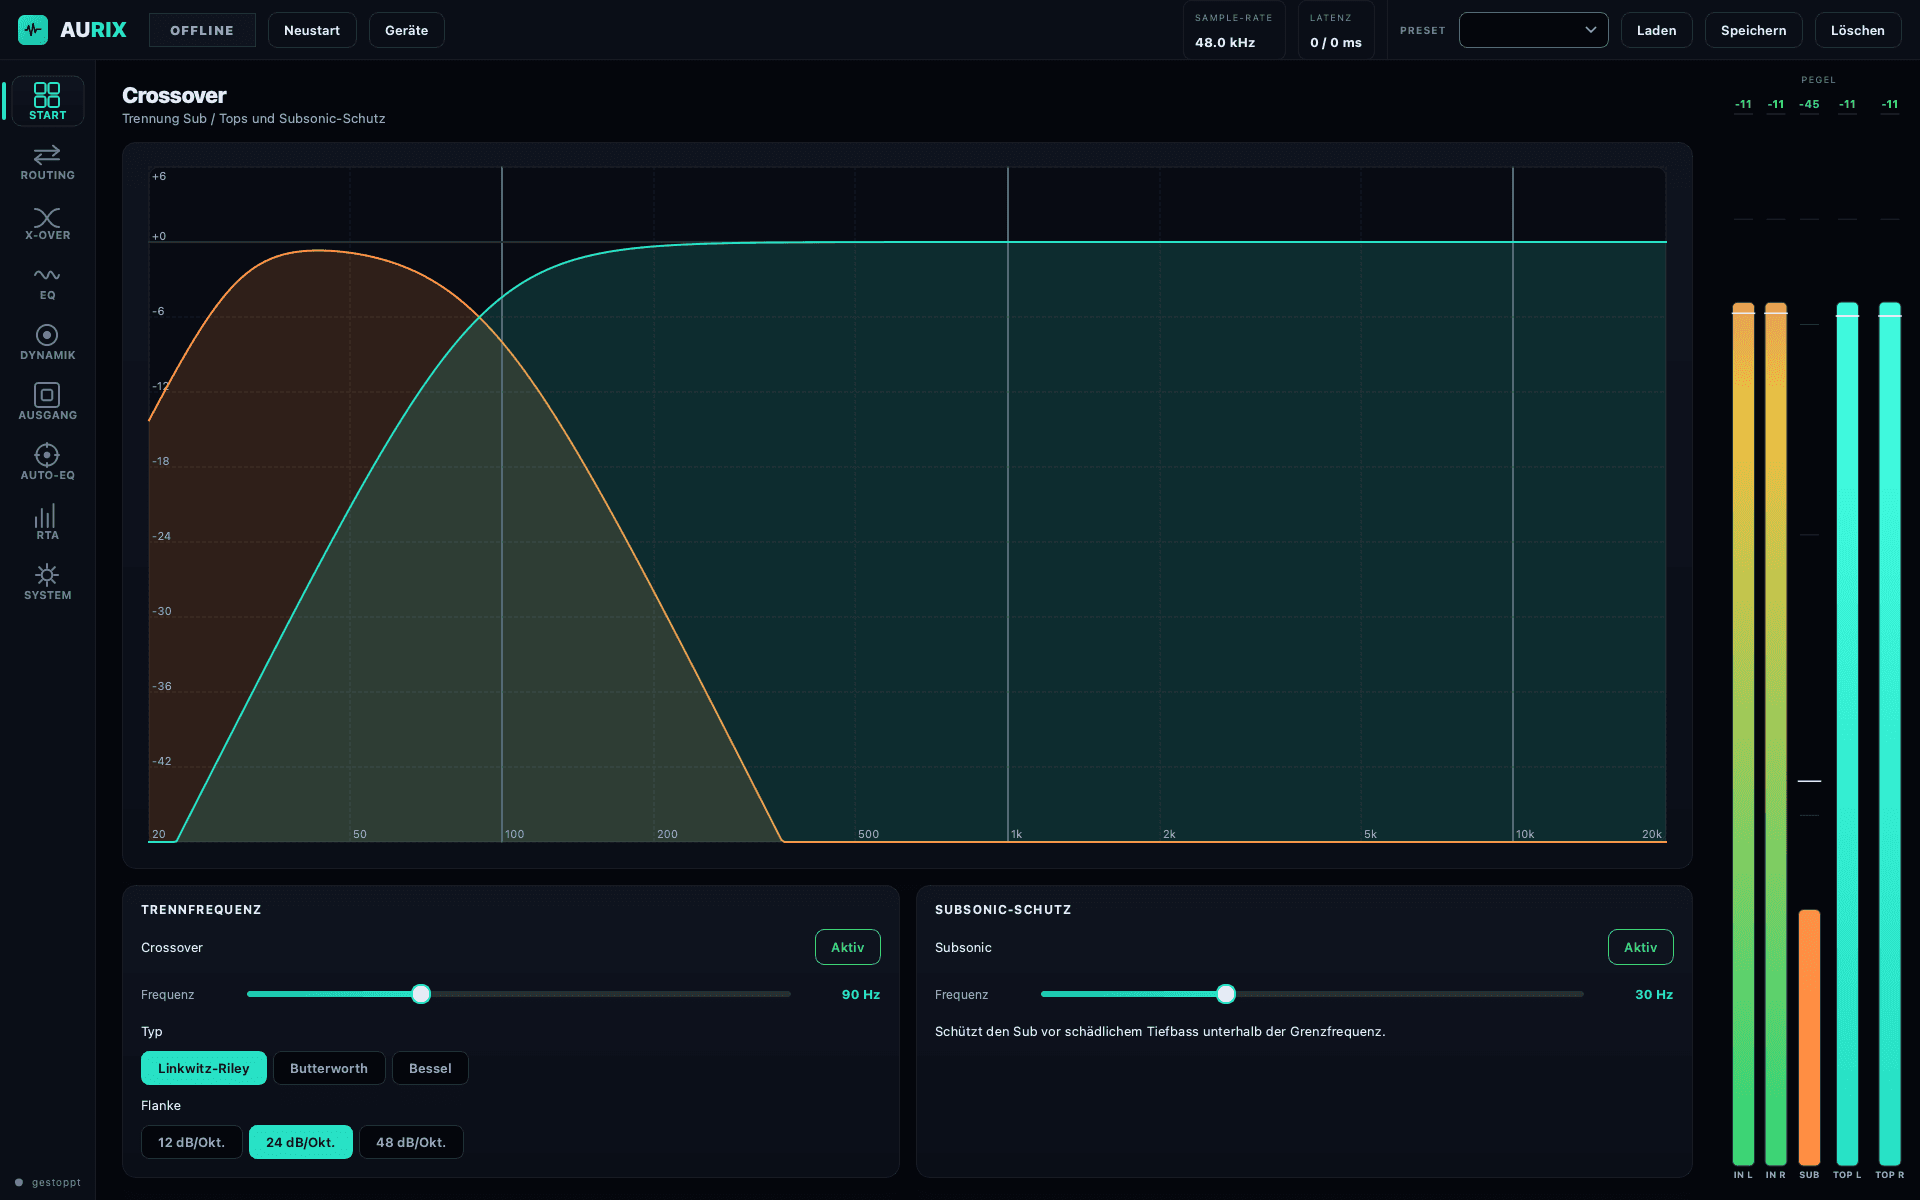
Task: Click the Crossover page heading
Action: click(x=174, y=95)
